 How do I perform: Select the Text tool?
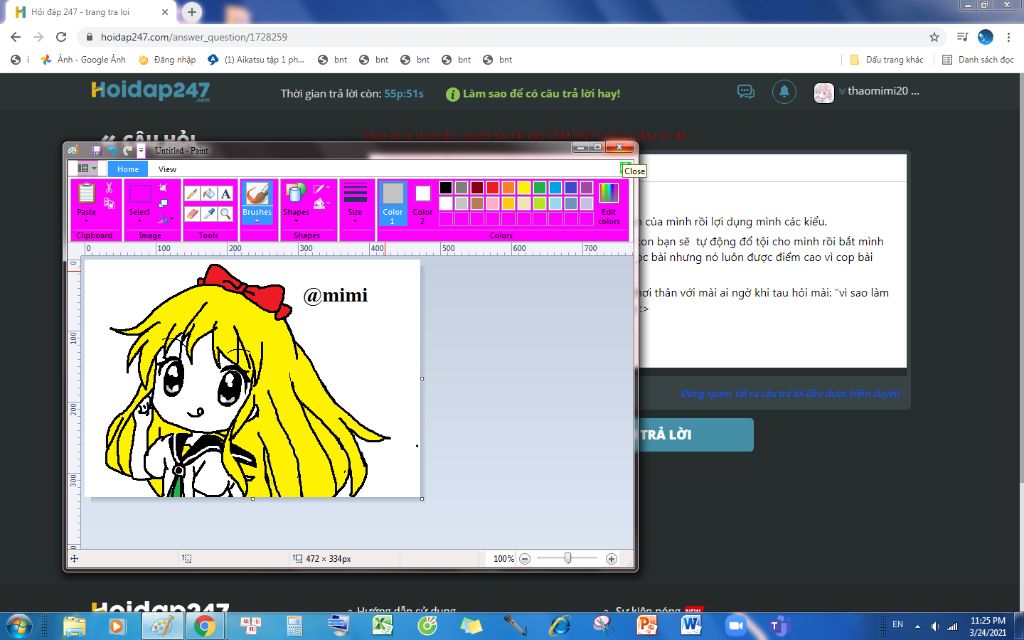coord(226,194)
